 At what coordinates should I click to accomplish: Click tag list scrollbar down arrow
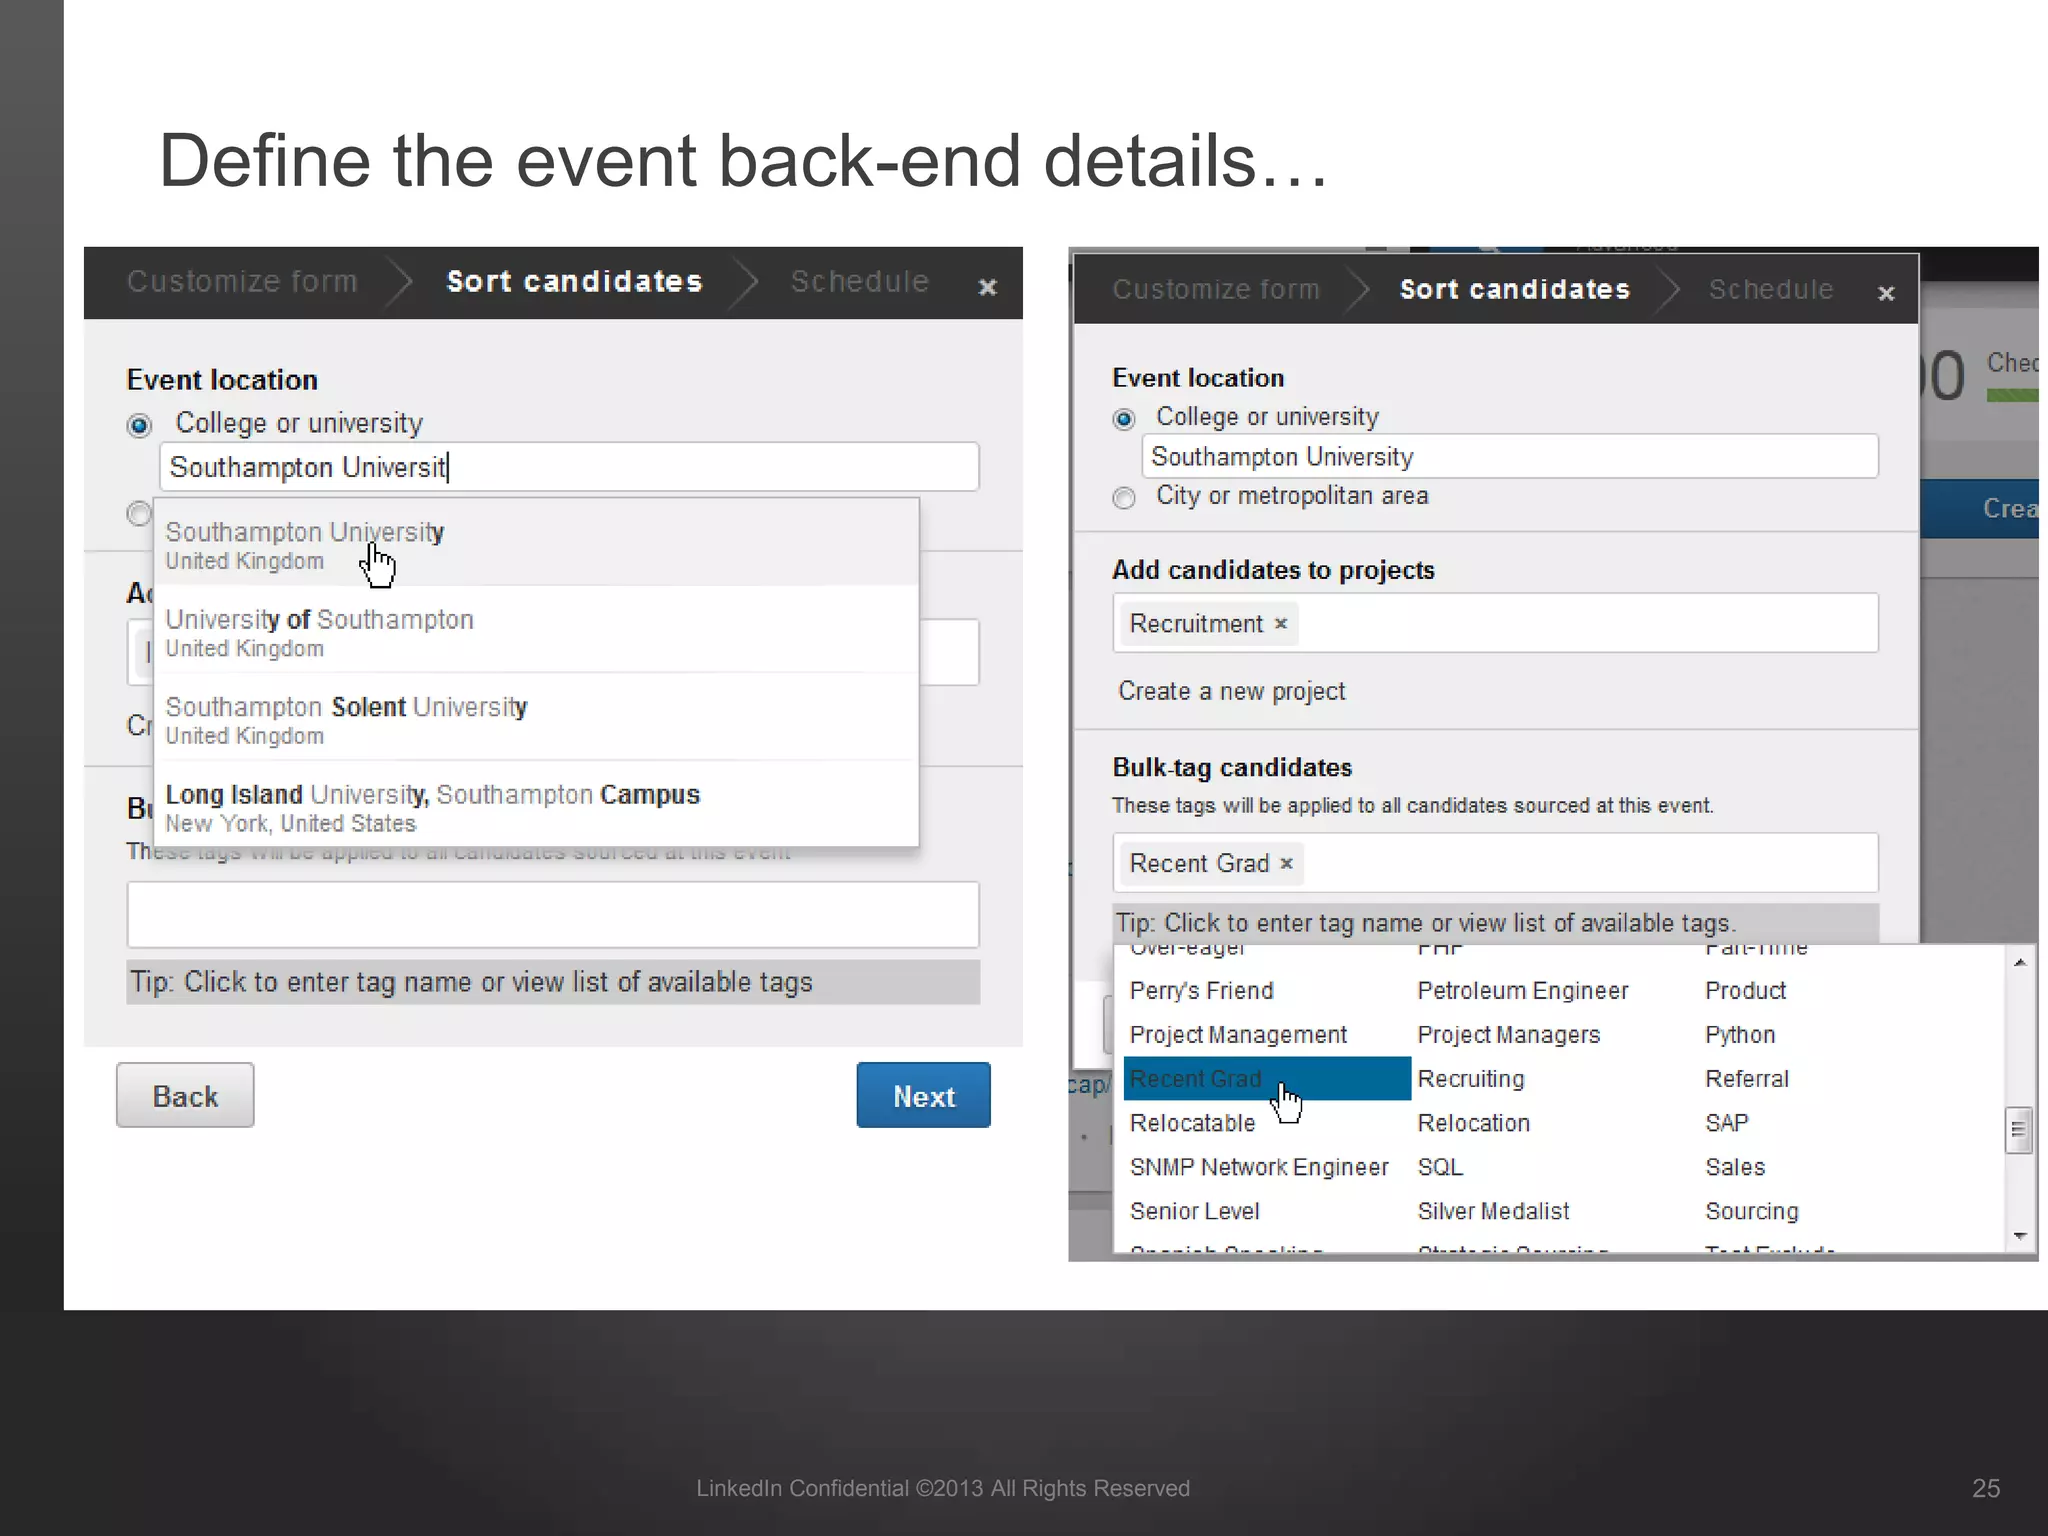pyautogui.click(x=2019, y=1237)
